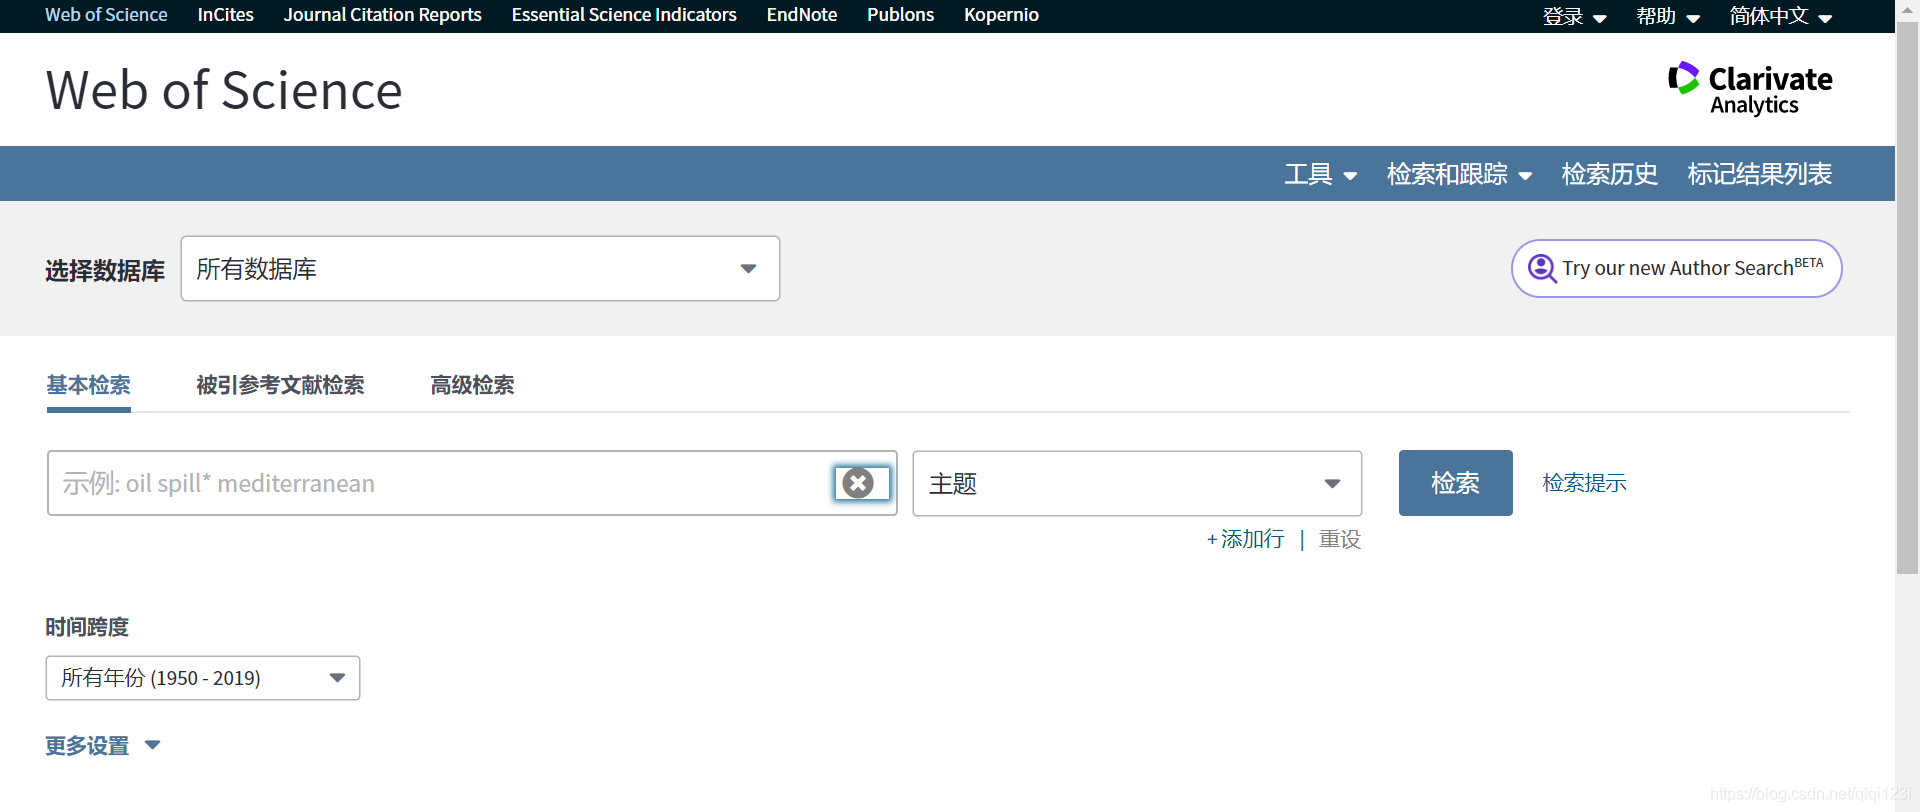Image resolution: width=1920 pixels, height=812 pixels.
Task: Click the page vertical scrollbar
Action: [x=1908, y=300]
